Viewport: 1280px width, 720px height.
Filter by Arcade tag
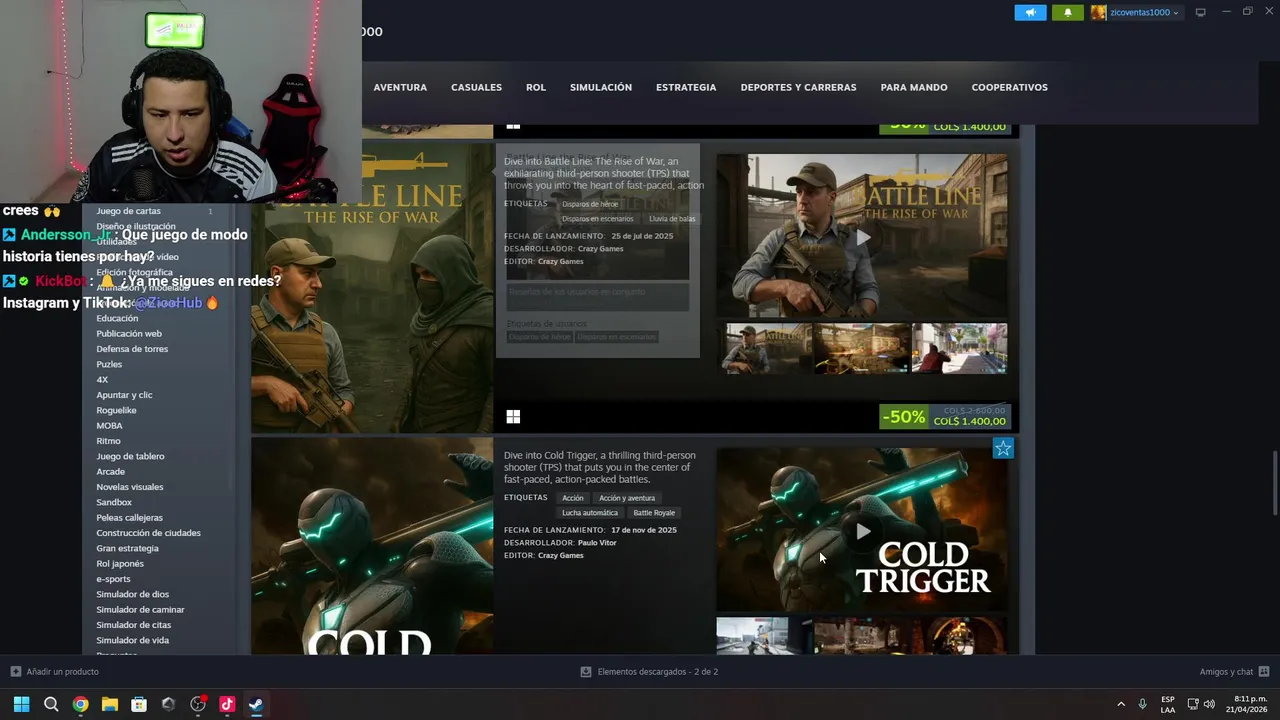pyautogui.click(x=110, y=472)
